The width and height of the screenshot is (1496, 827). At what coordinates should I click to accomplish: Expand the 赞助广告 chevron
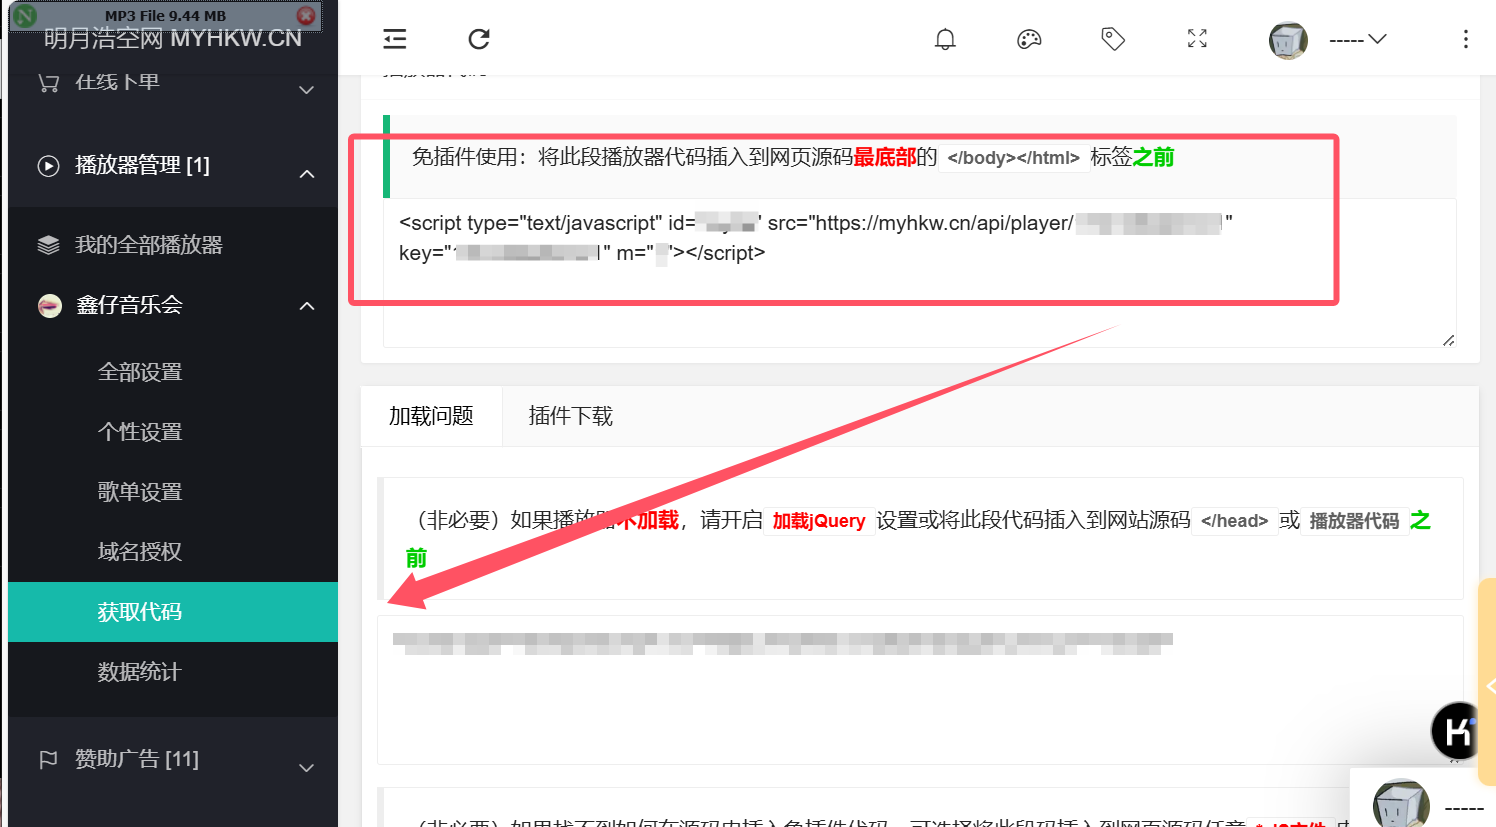click(x=307, y=767)
